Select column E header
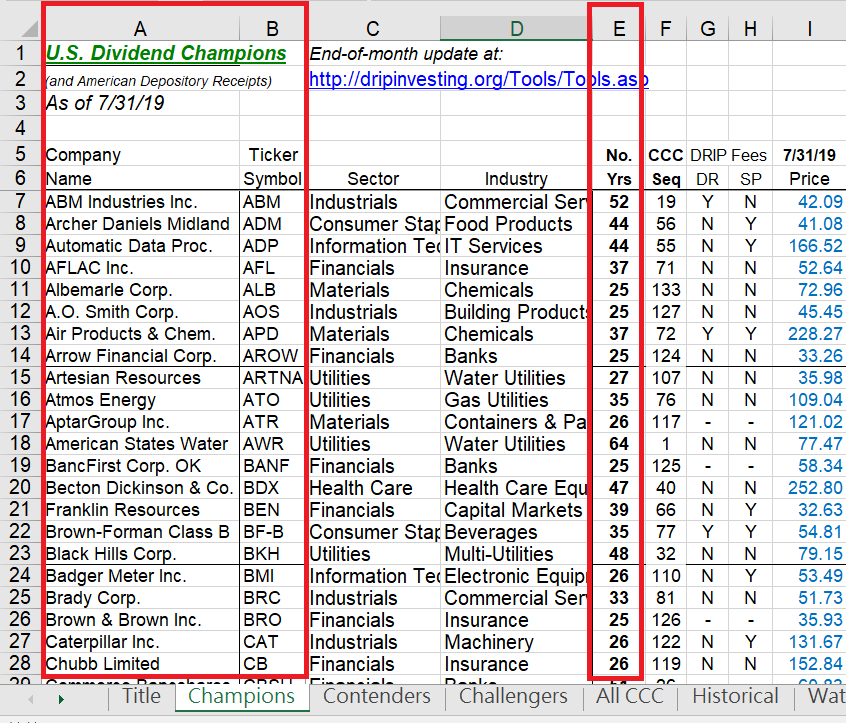846x723 pixels. pos(619,29)
